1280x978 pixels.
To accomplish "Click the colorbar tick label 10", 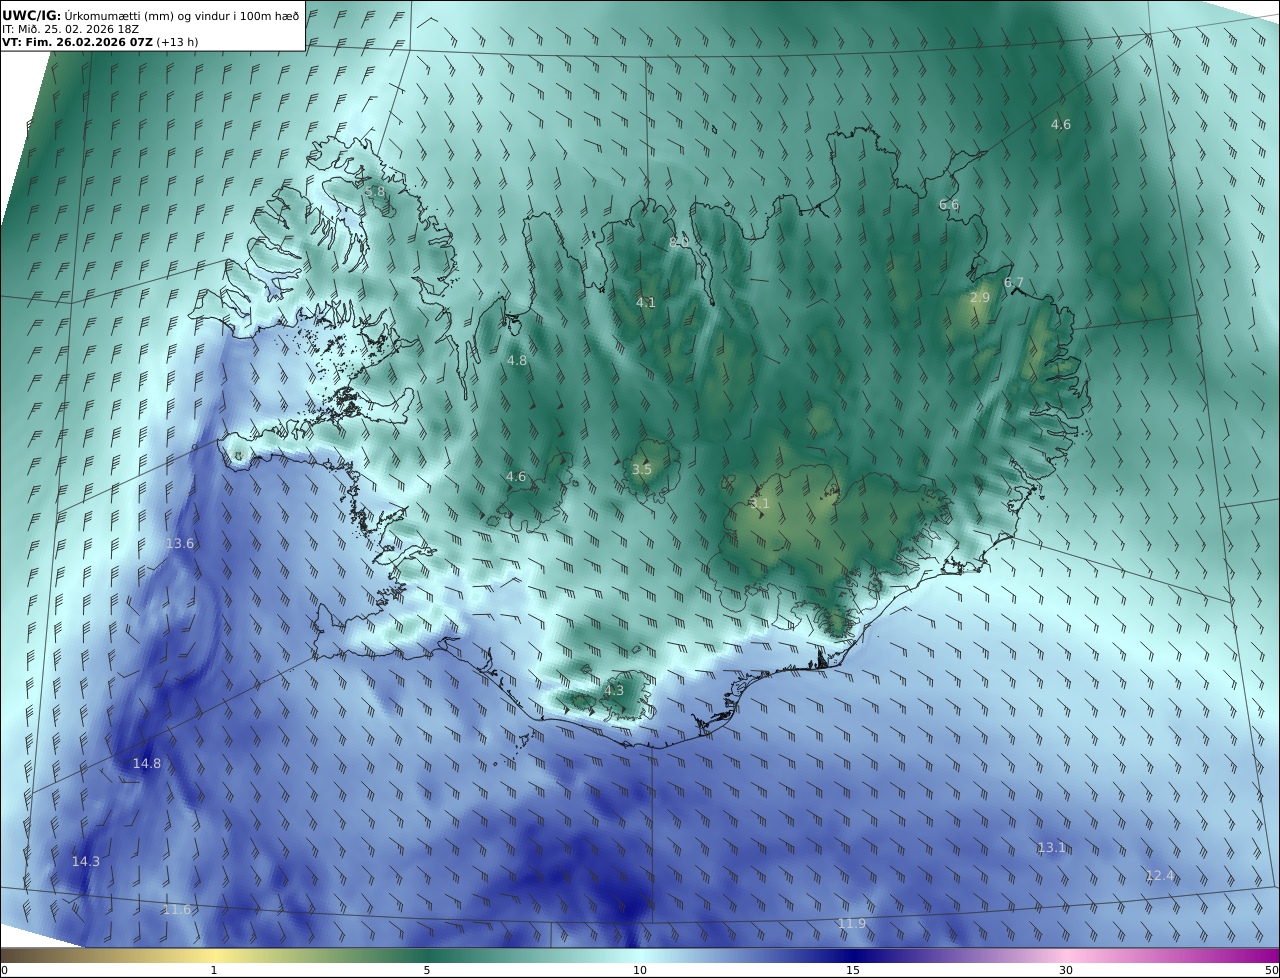I will (x=640, y=970).
